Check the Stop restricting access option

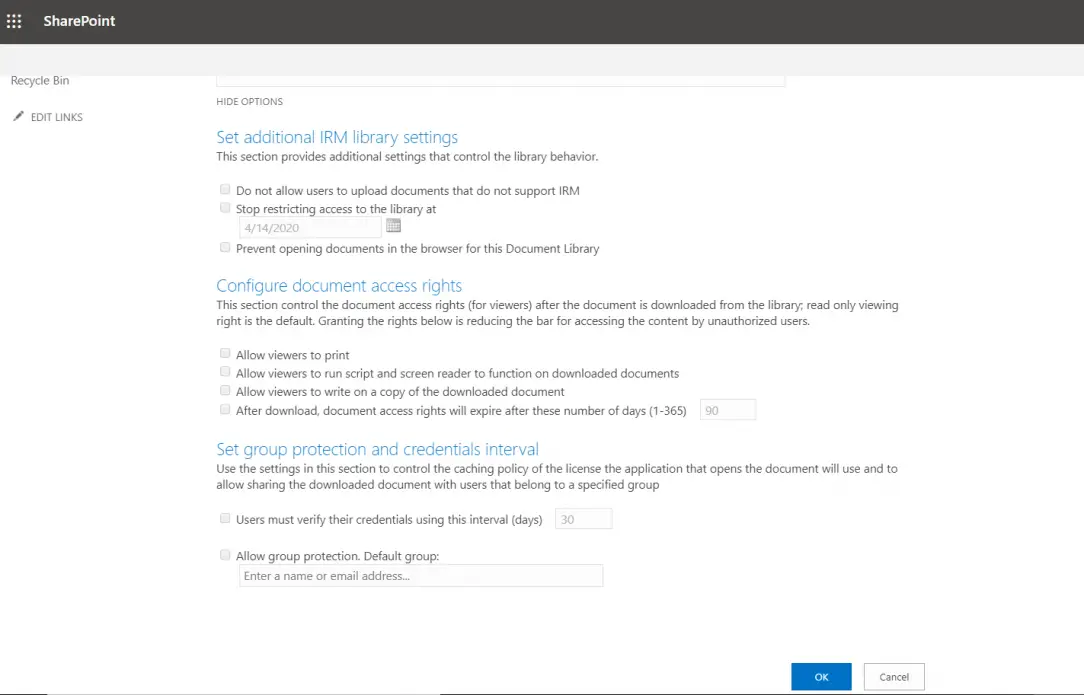pyautogui.click(x=225, y=208)
